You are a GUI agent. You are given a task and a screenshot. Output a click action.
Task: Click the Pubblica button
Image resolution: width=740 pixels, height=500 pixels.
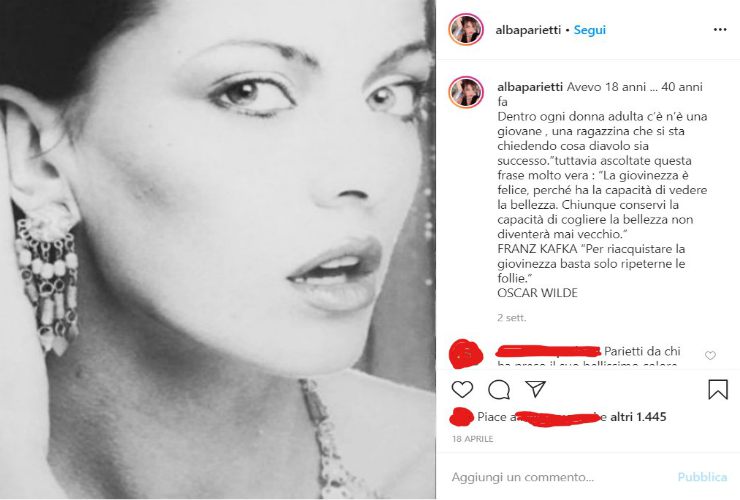(702, 477)
